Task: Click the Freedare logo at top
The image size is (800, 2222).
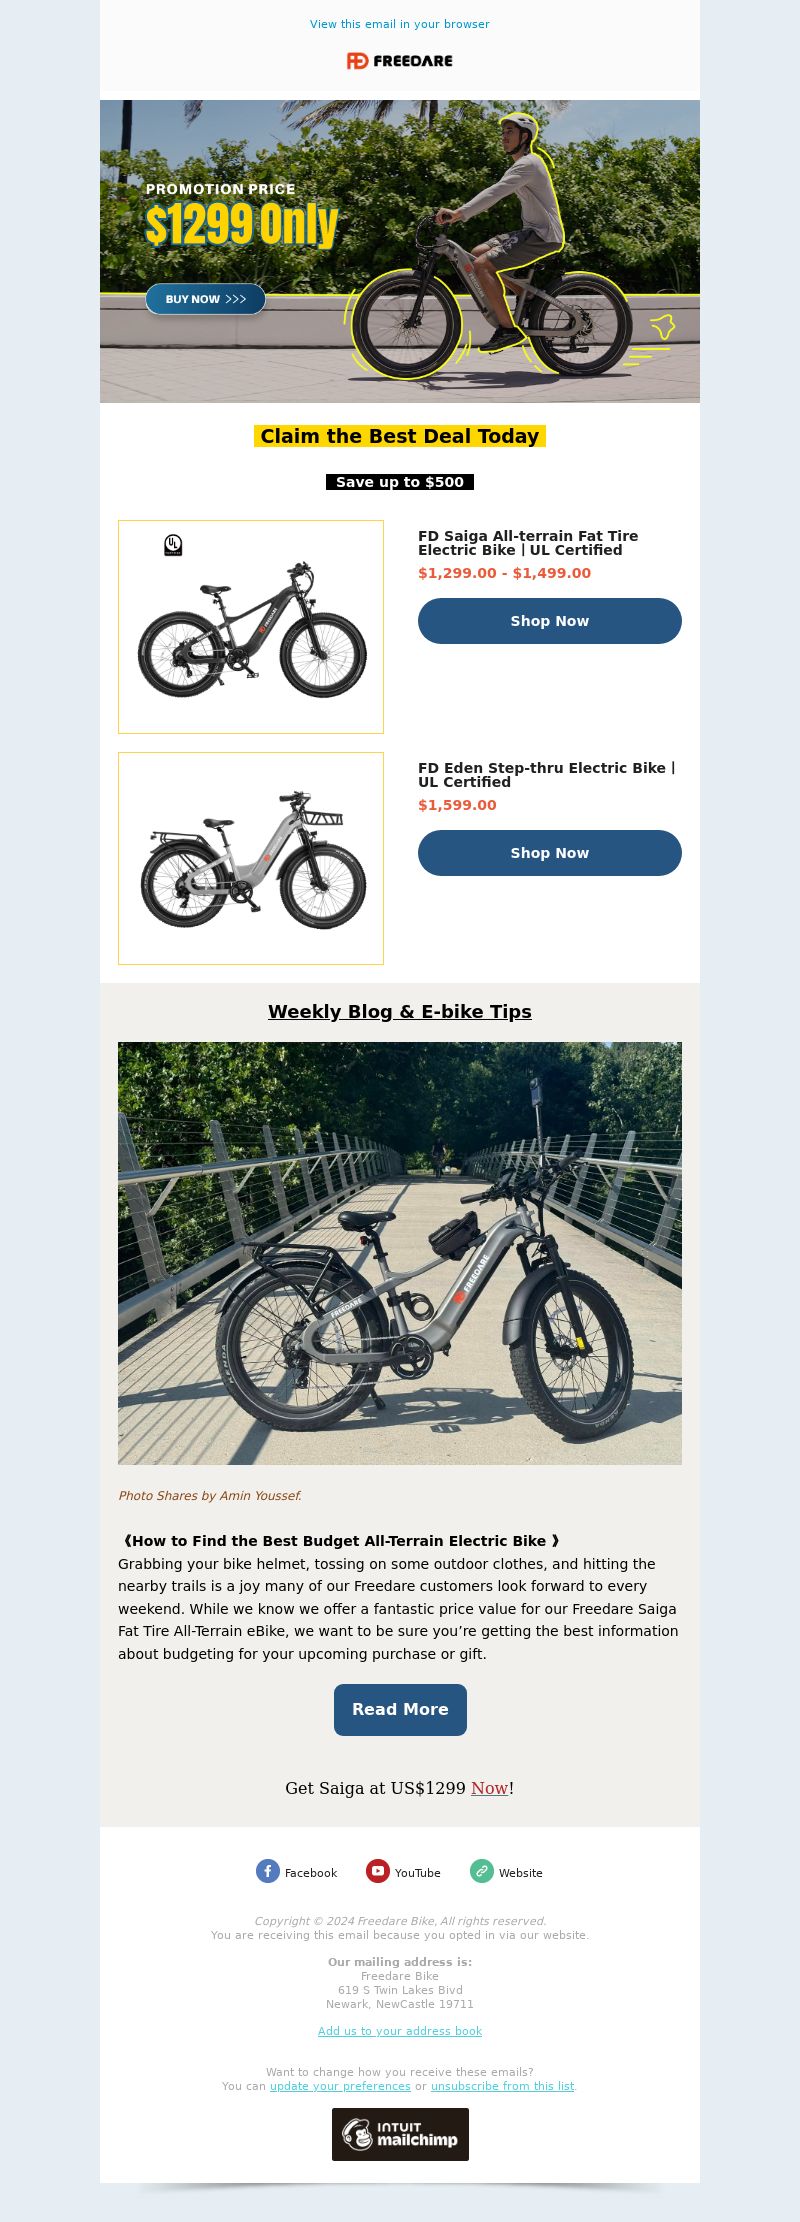Action: [x=400, y=61]
